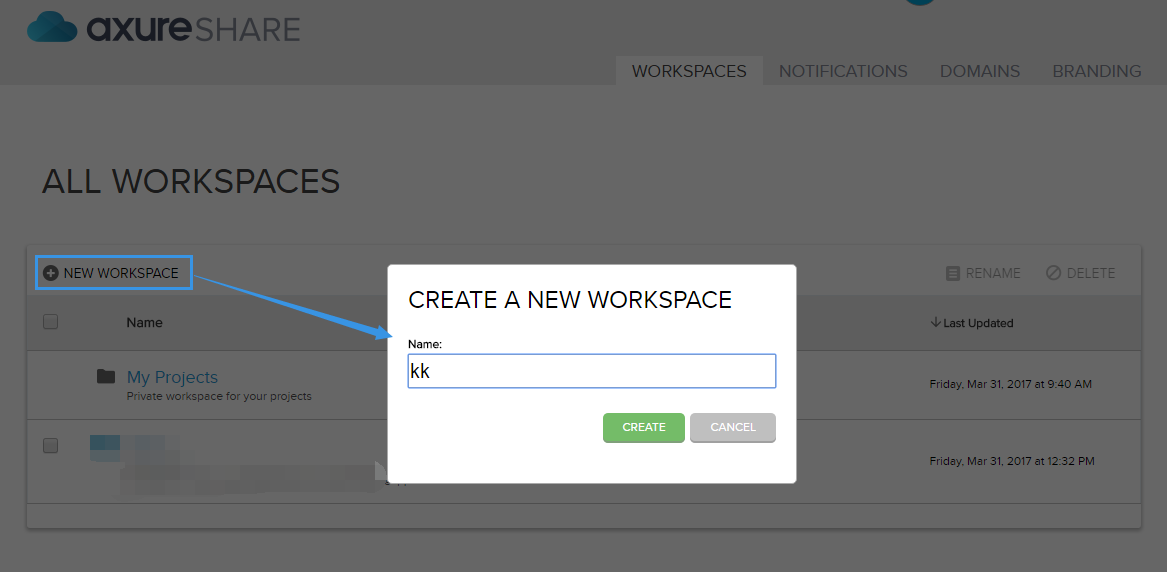Click the blurred workspace thumbnail icon
Screen dimensions: 1167x572
point(105,445)
